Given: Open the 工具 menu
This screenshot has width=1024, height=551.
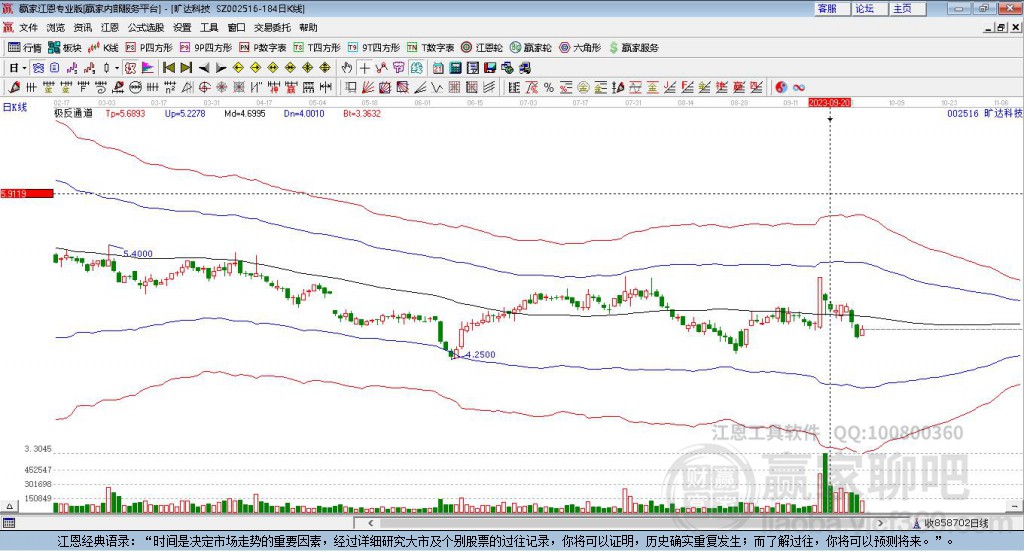Looking at the screenshot, I should pyautogui.click(x=209, y=27).
